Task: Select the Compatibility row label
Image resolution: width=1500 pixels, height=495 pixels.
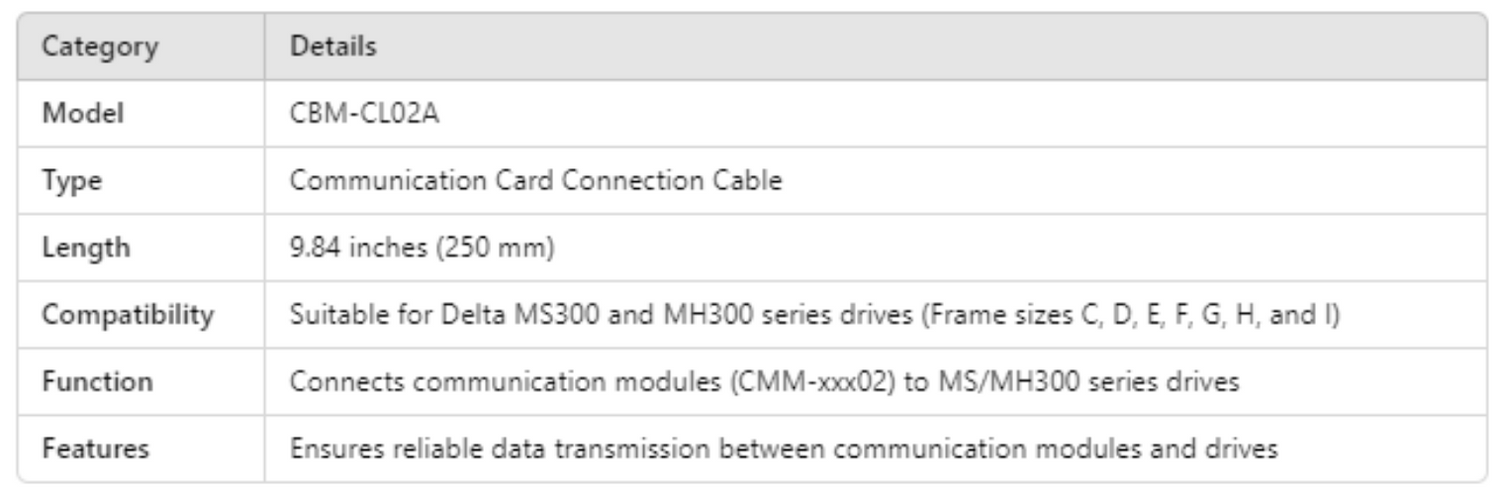Action: (x=126, y=315)
